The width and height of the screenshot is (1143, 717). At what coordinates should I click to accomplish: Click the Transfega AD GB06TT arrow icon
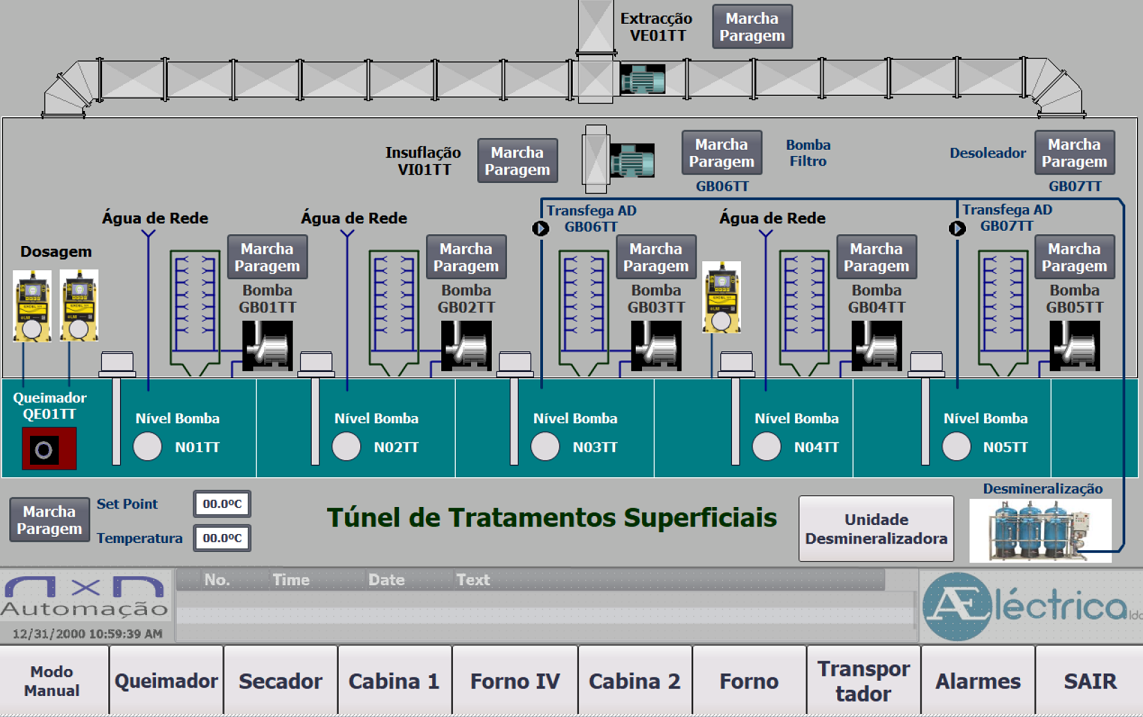tap(540, 228)
